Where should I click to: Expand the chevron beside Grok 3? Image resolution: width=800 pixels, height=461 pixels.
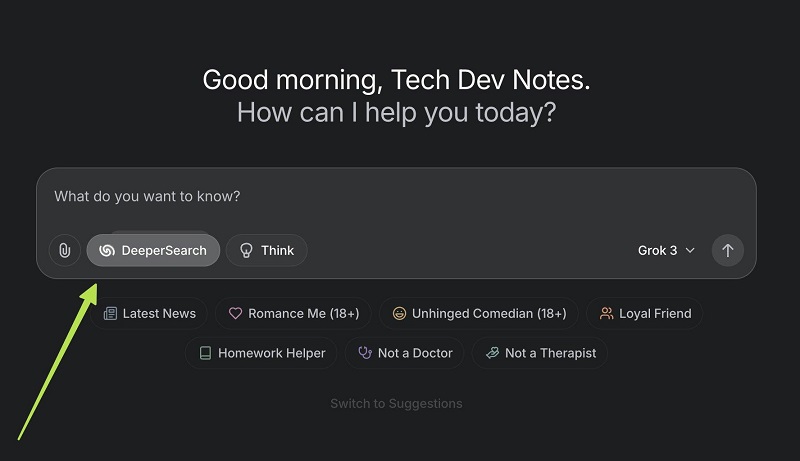click(690, 250)
